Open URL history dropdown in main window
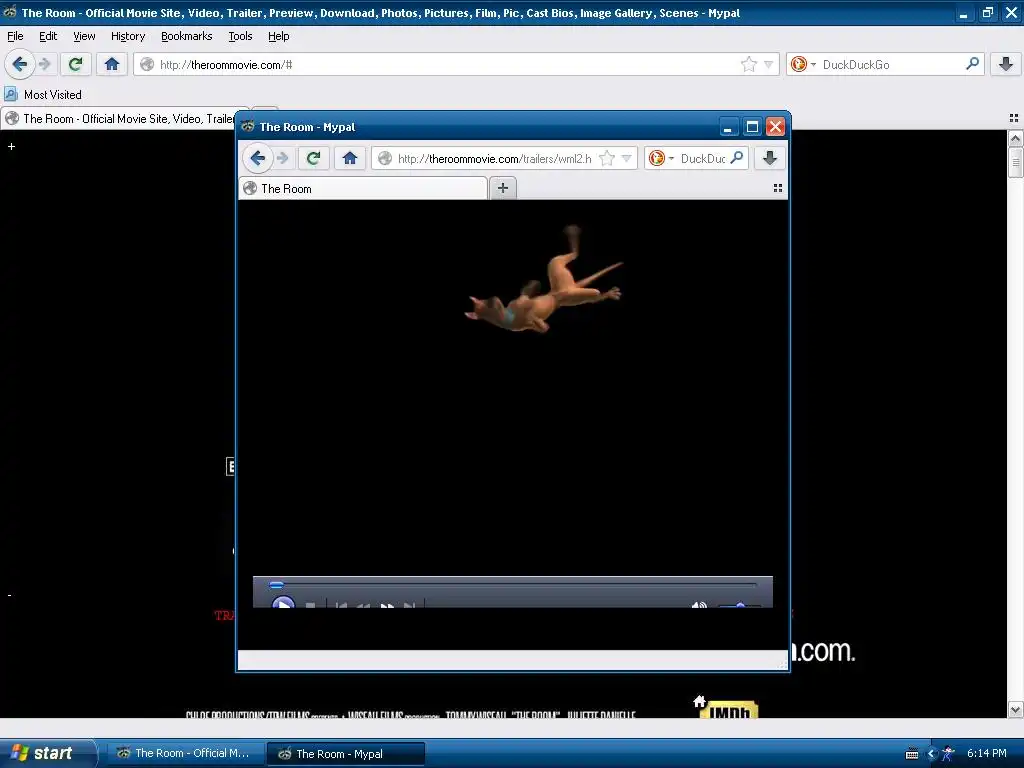Image resolution: width=1024 pixels, height=768 pixels. (769, 64)
